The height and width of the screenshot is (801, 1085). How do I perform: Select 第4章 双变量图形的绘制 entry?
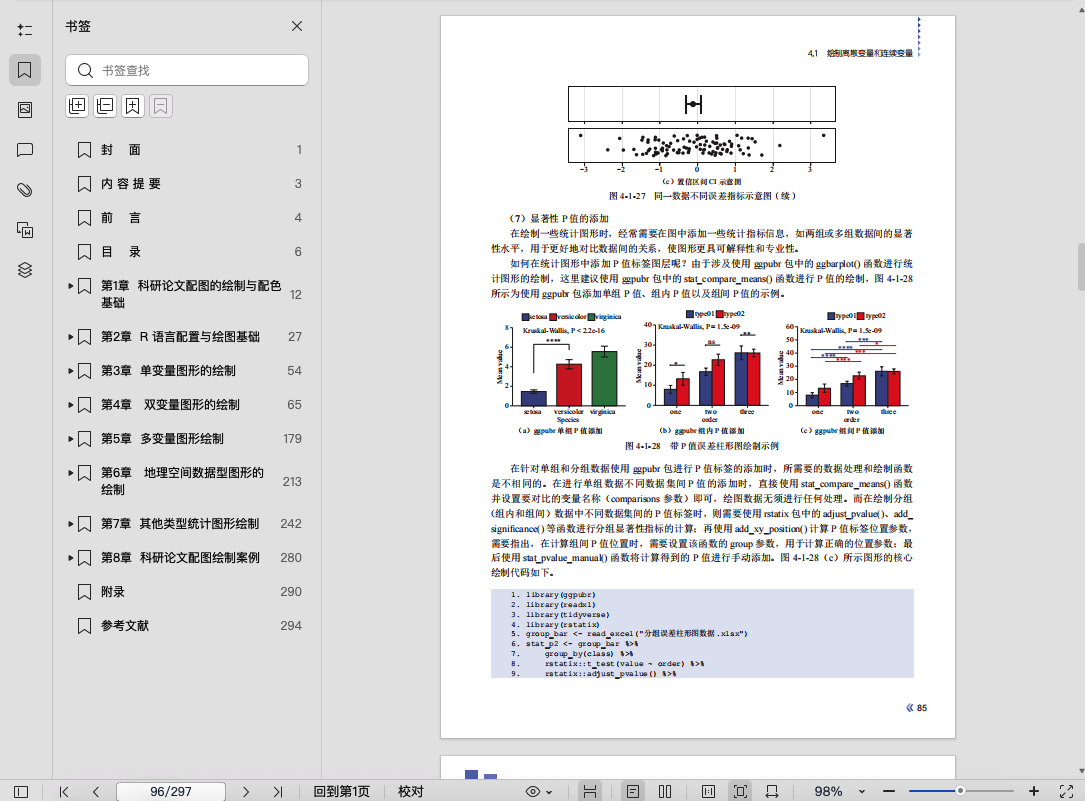170,405
